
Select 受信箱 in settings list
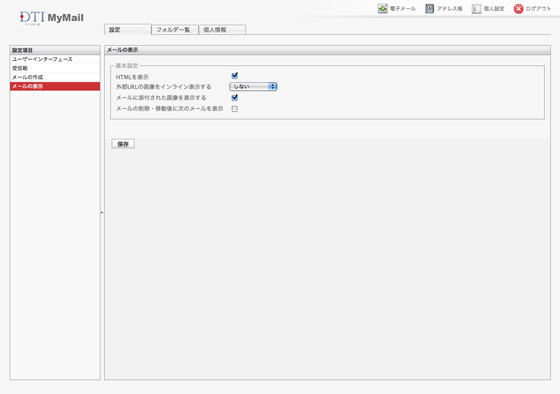pyautogui.click(x=55, y=68)
